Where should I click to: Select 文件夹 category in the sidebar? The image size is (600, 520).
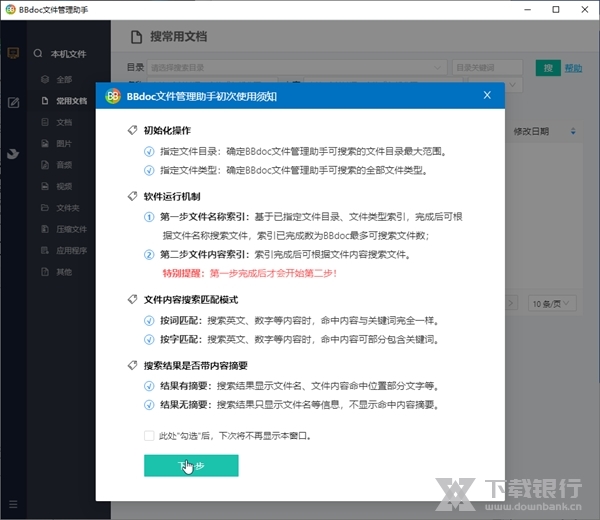coord(68,208)
